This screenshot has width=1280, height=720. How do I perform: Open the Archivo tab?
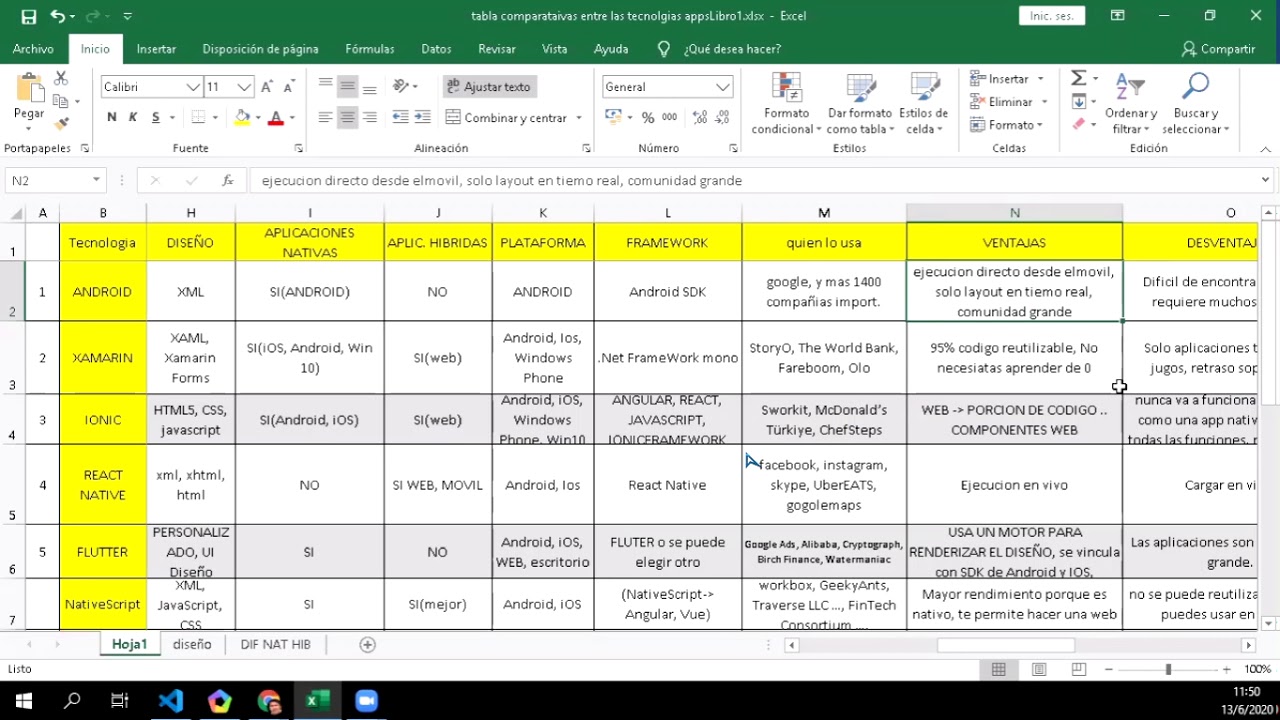pyautogui.click(x=33, y=49)
